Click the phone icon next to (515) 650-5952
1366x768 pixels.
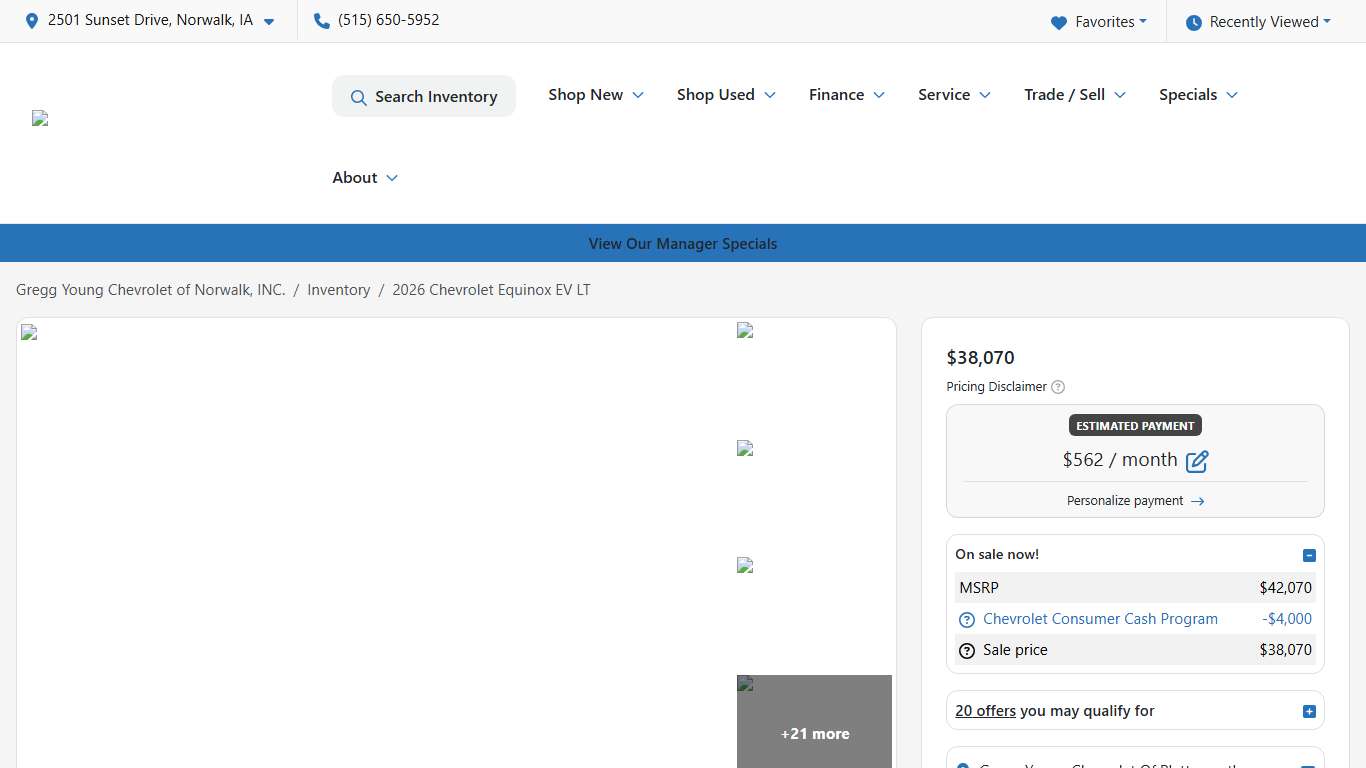click(x=321, y=21)
